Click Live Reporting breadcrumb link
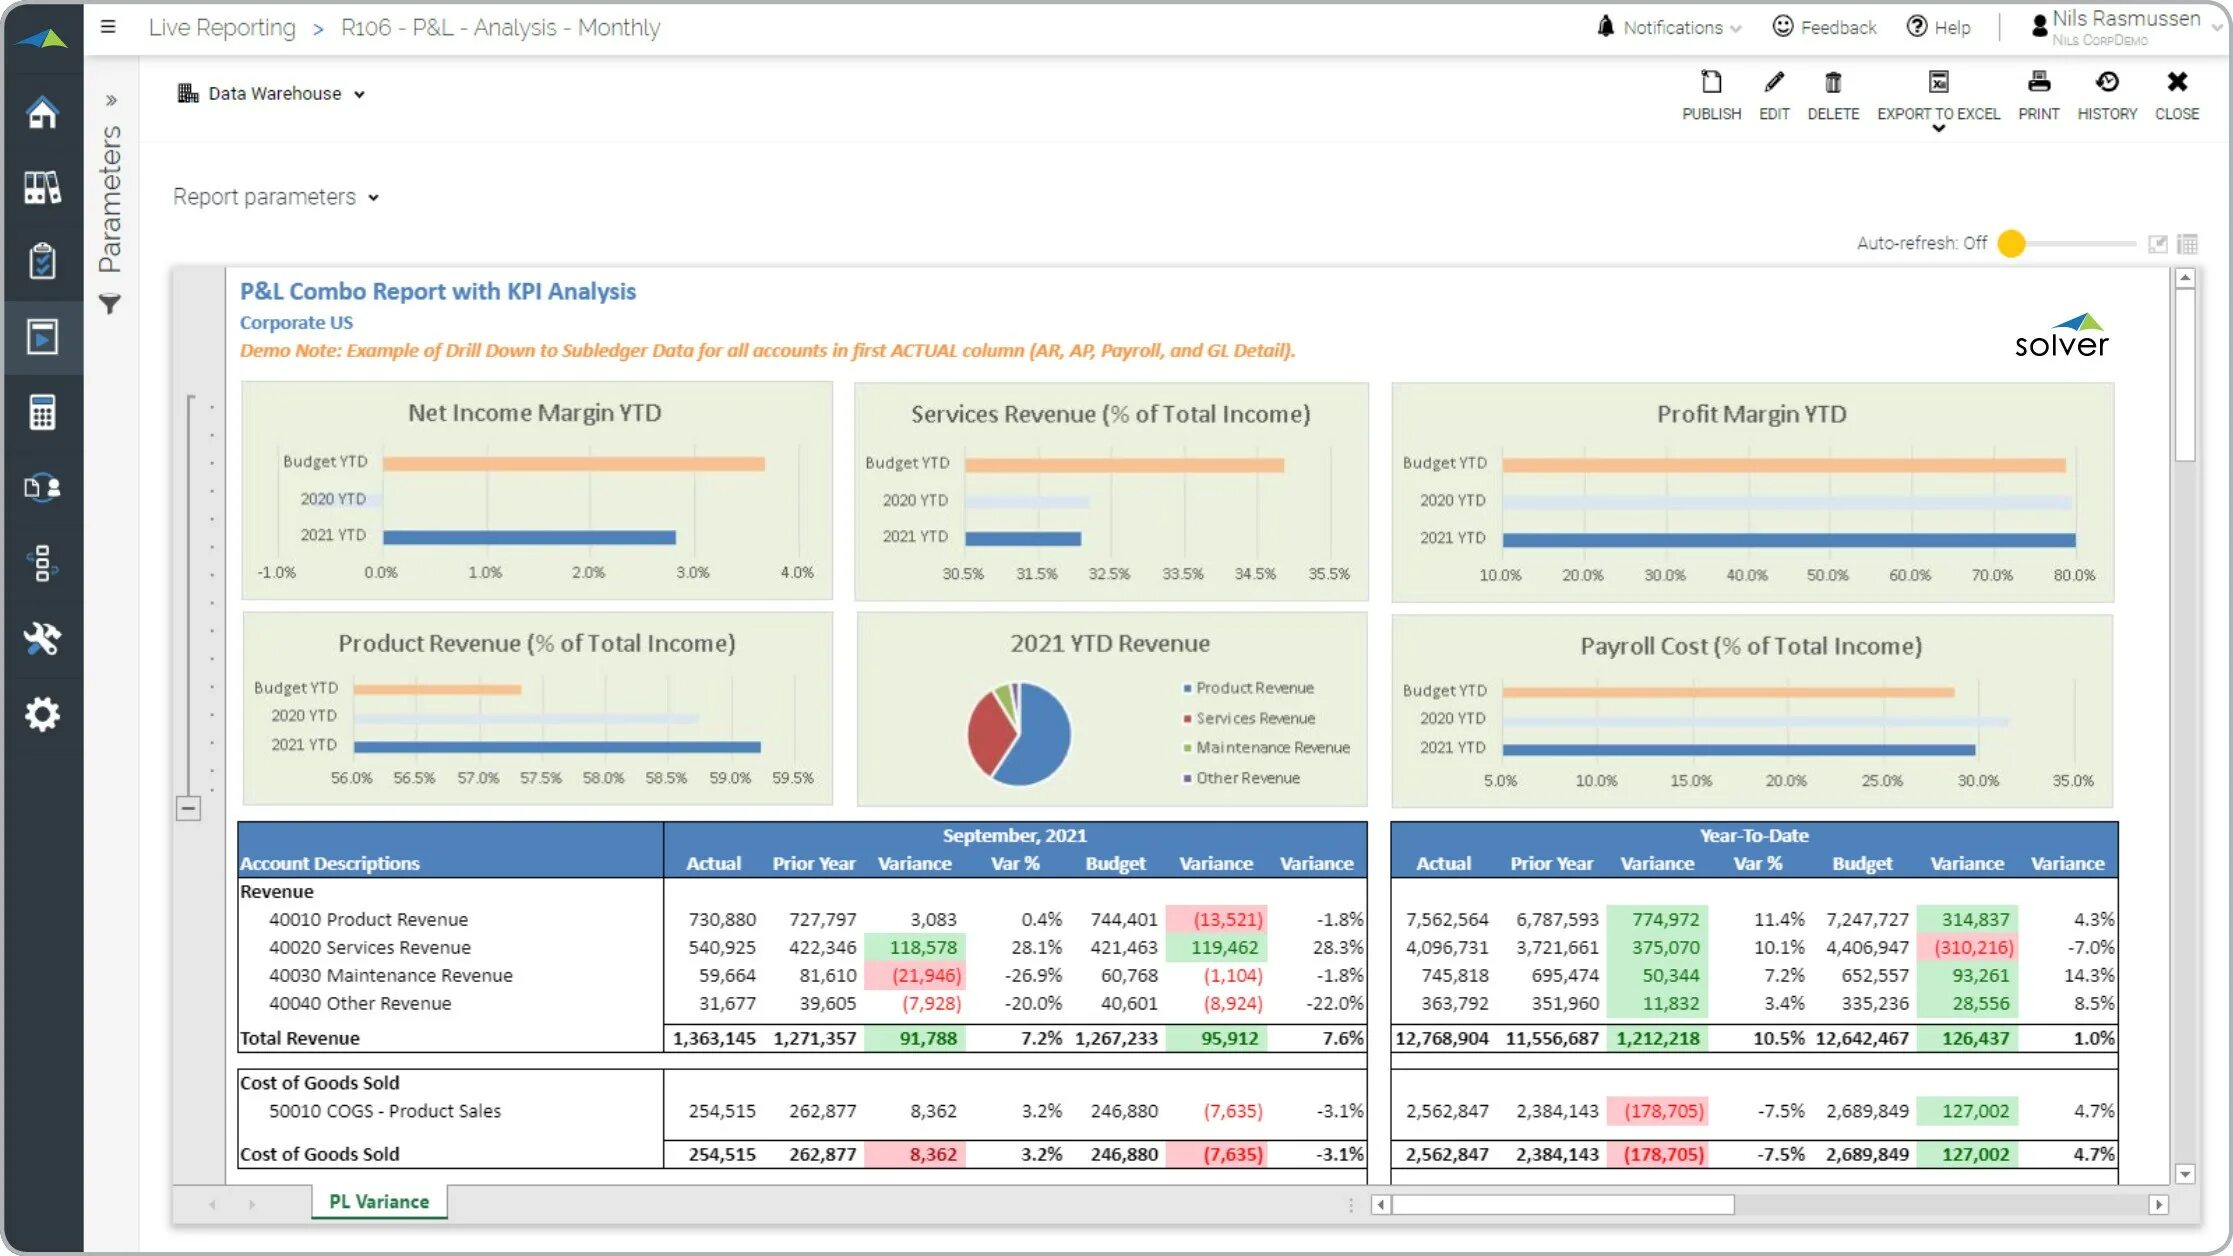Viewport: 2233px width, 1256px height. pyautogui.click(x=222, y=28)
